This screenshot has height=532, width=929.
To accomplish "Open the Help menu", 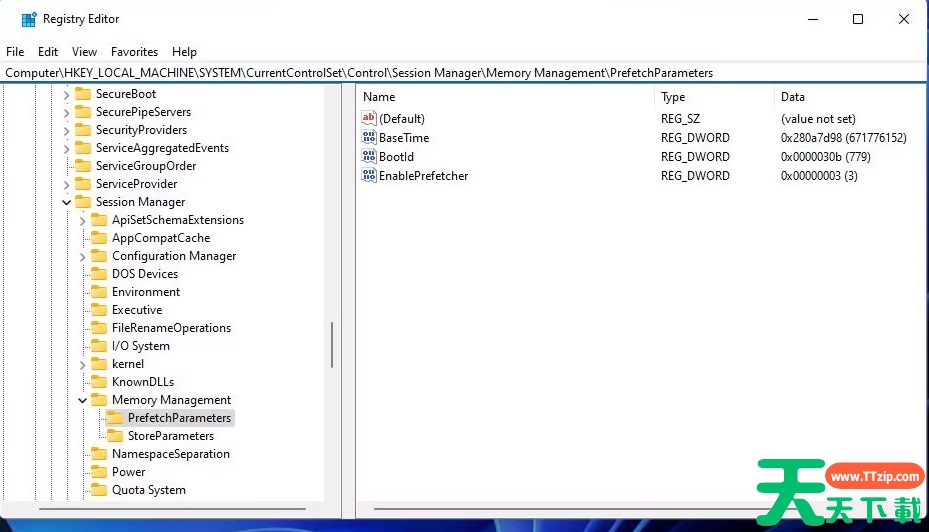I will 184,52.
